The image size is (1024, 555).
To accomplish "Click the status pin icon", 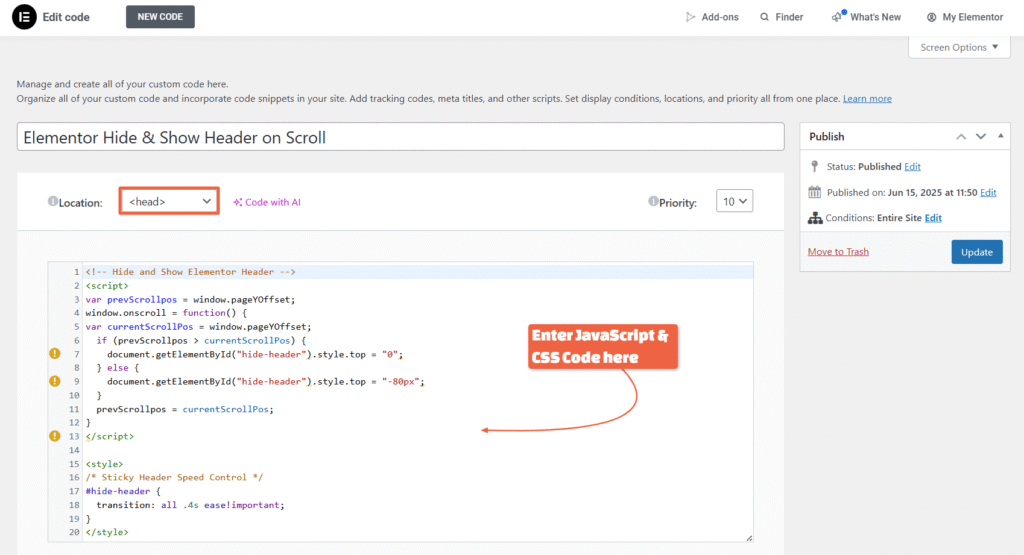I will pos(814,166).
